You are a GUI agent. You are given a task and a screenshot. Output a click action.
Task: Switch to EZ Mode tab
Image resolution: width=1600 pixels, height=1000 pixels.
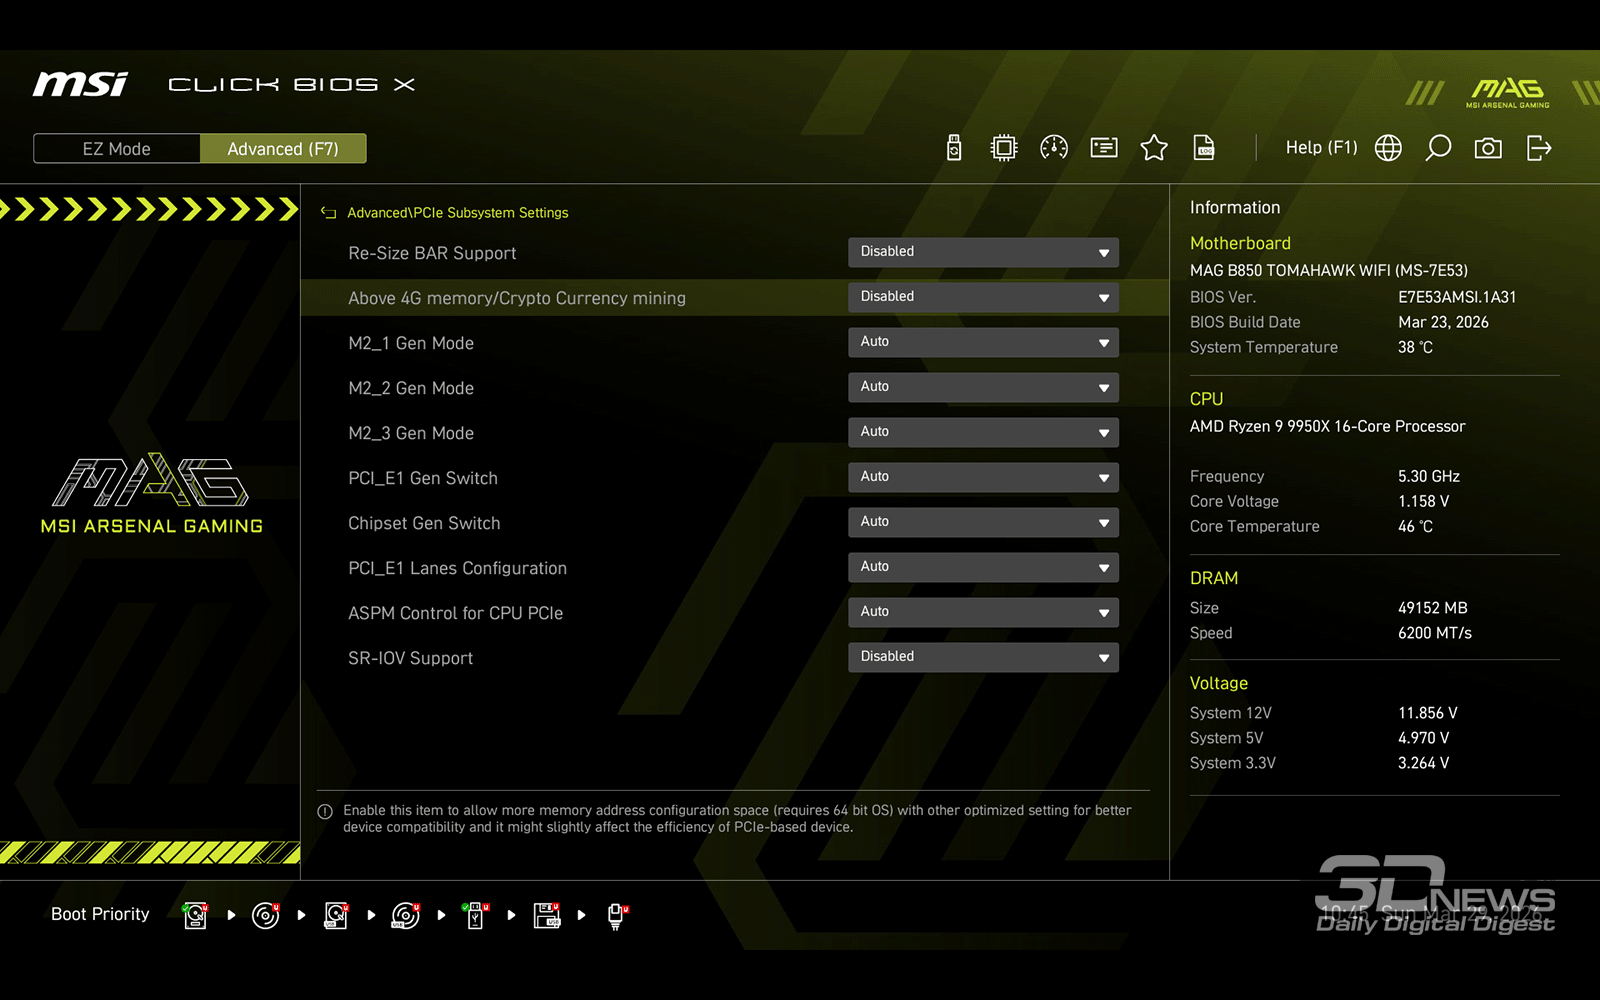tap(117, 149)
